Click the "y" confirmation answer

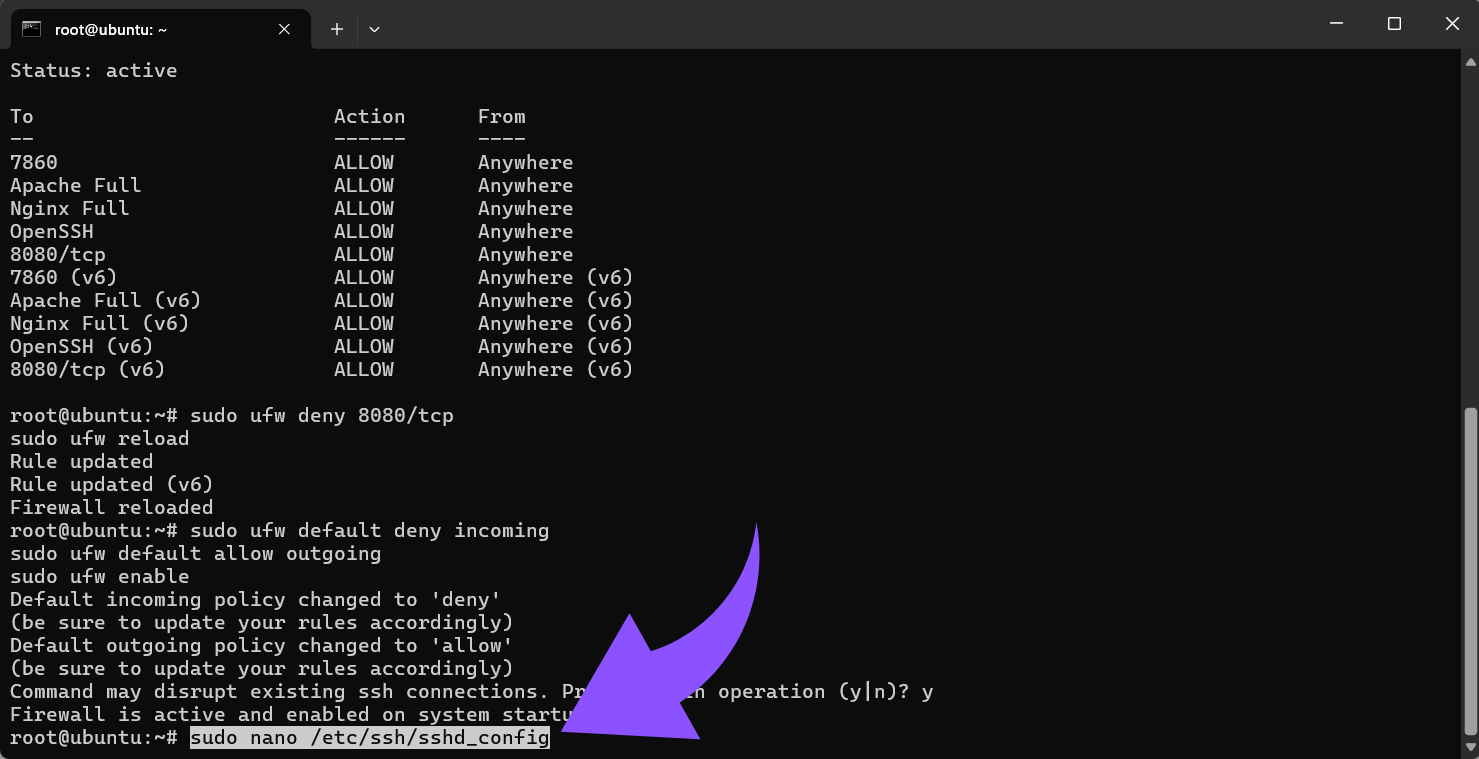[930, 691]
